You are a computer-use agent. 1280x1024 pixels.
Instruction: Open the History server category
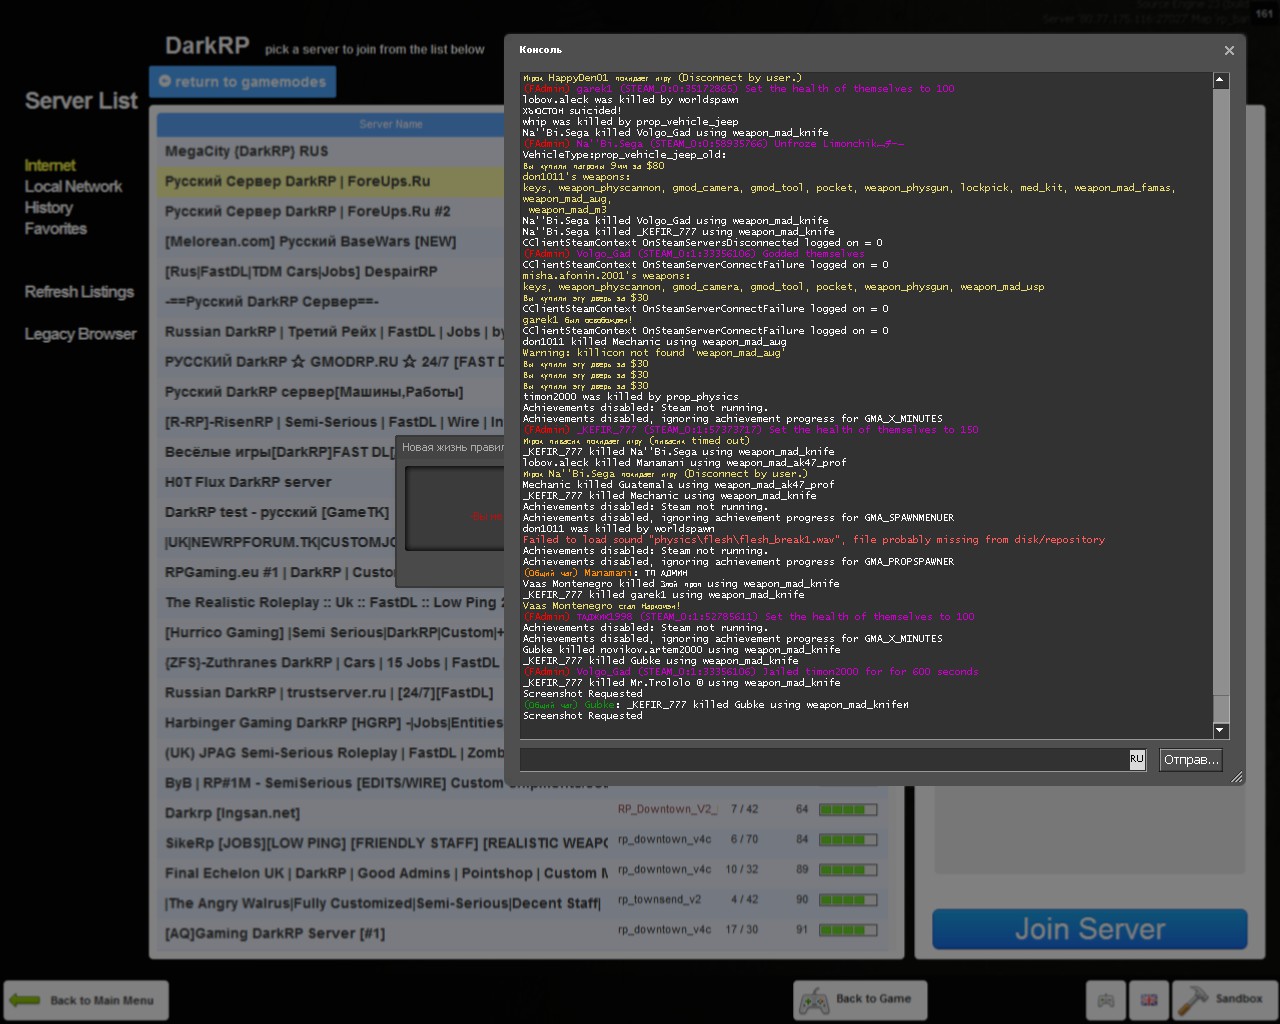pyautogui.click(x=49, y=208)
